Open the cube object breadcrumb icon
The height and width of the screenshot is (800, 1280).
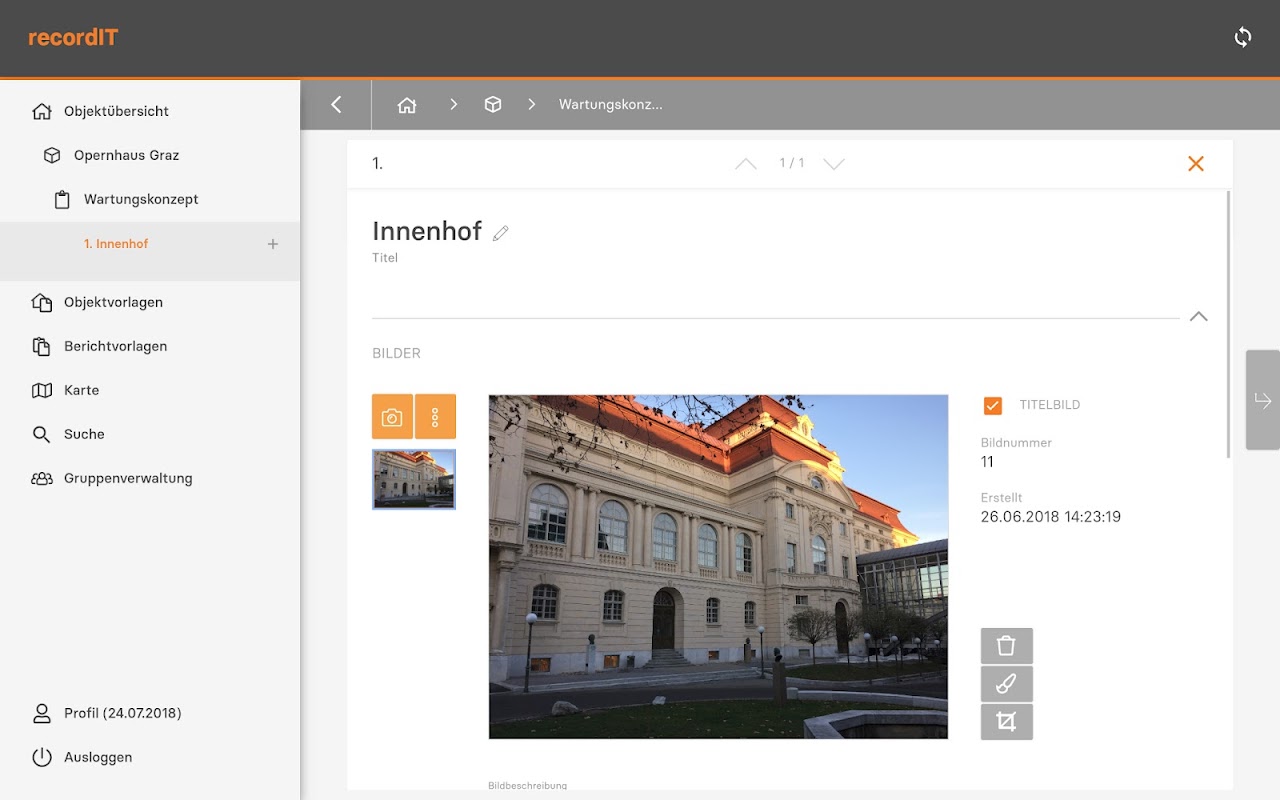(x=493, y=104)
